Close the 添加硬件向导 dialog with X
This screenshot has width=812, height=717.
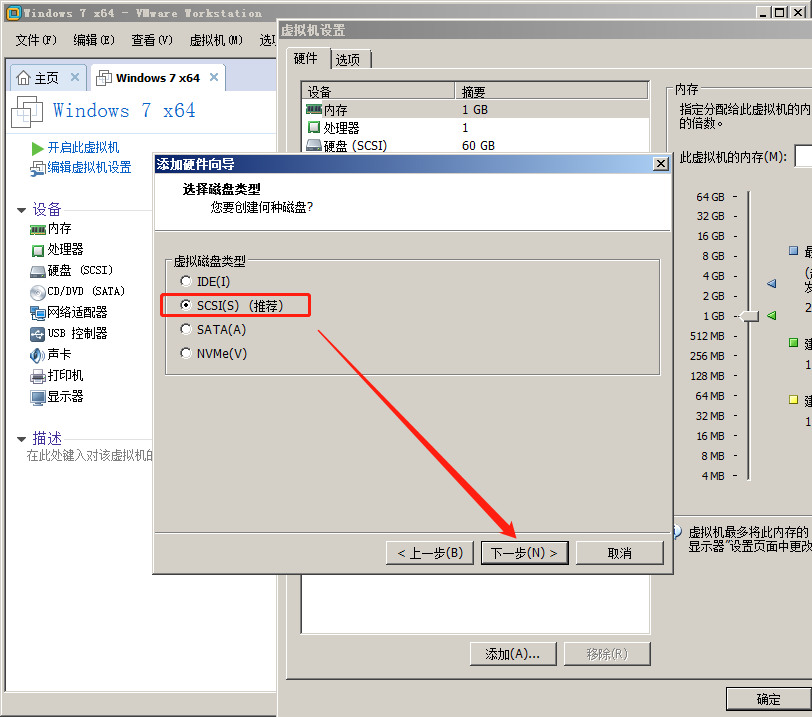pyautogui.click(x=660, y=164)
